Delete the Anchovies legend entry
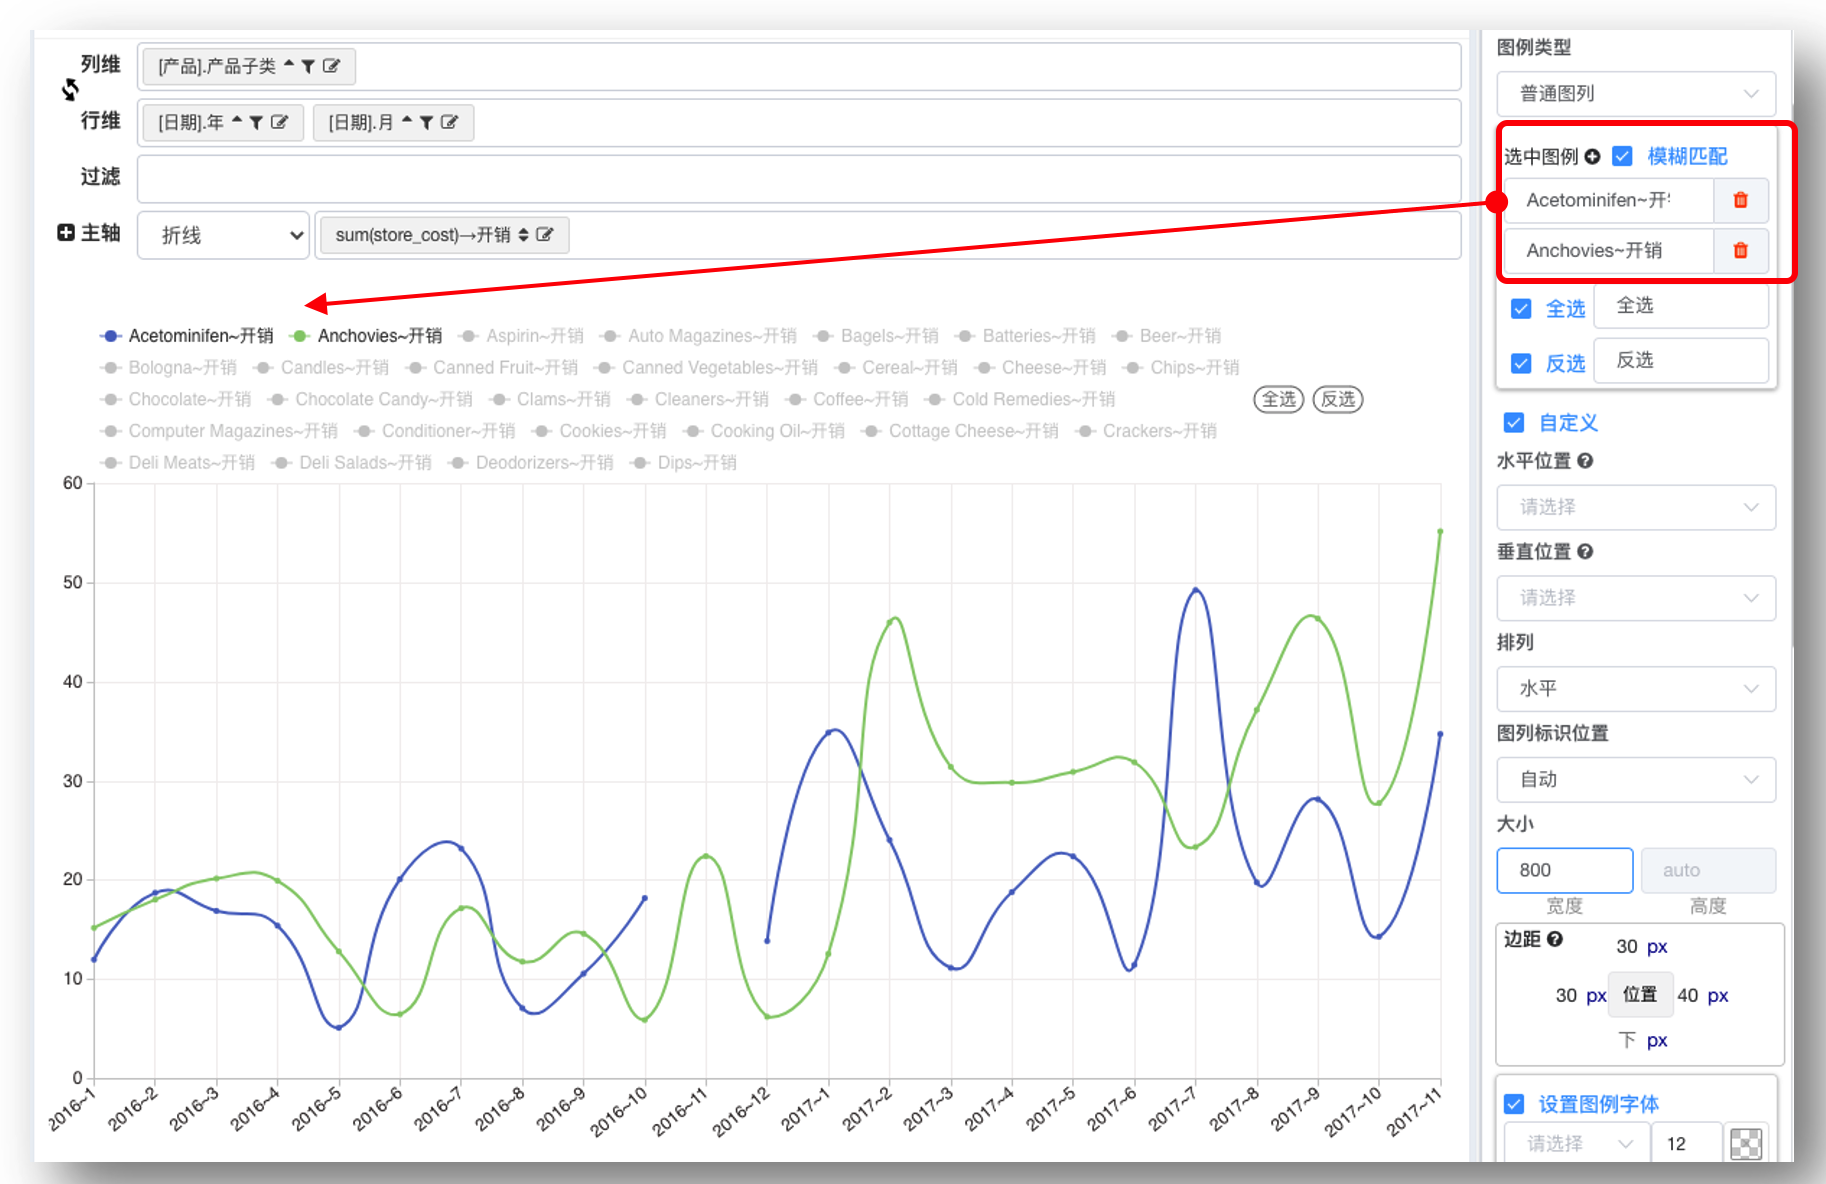Viewport: 1826px width, 1184px height. [1740, 250]
